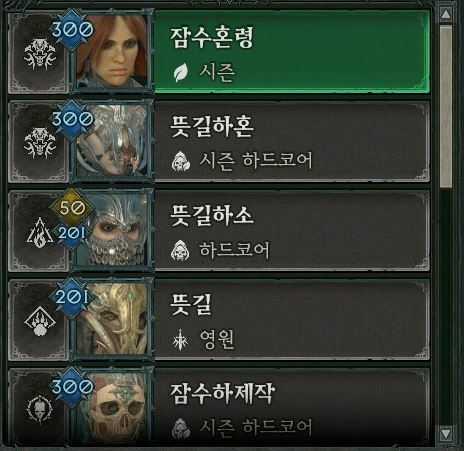Choose the 뜻길하소 hardcore character entry
The image size is (464, 451).
pyautogui.click(x=219, y=231)
